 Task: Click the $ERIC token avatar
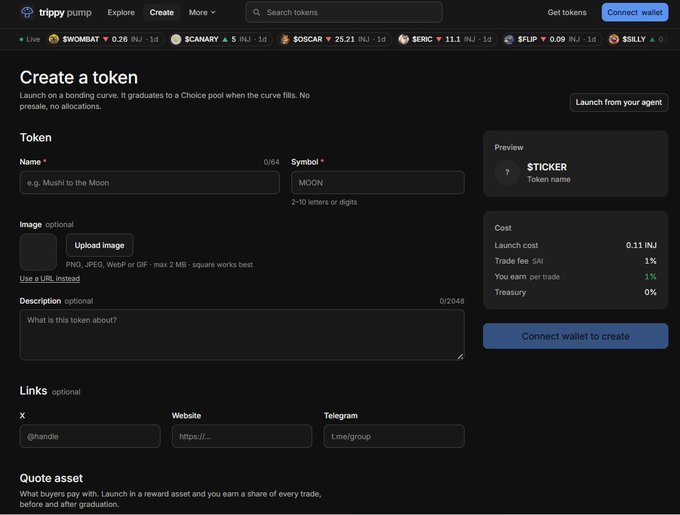403,39
